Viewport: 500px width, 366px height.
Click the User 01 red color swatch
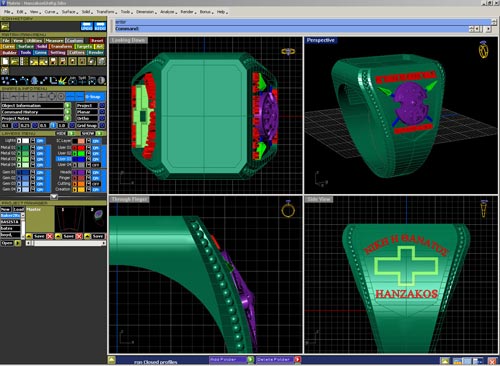(81, 148)
